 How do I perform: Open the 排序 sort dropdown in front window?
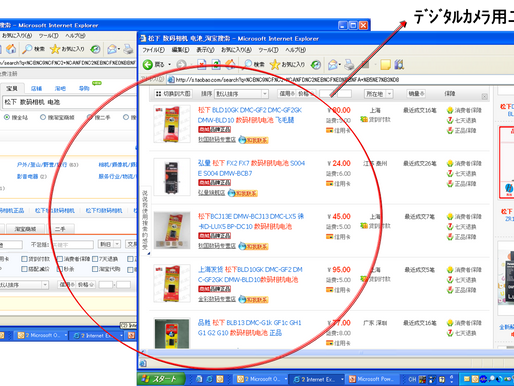(241, 94)
